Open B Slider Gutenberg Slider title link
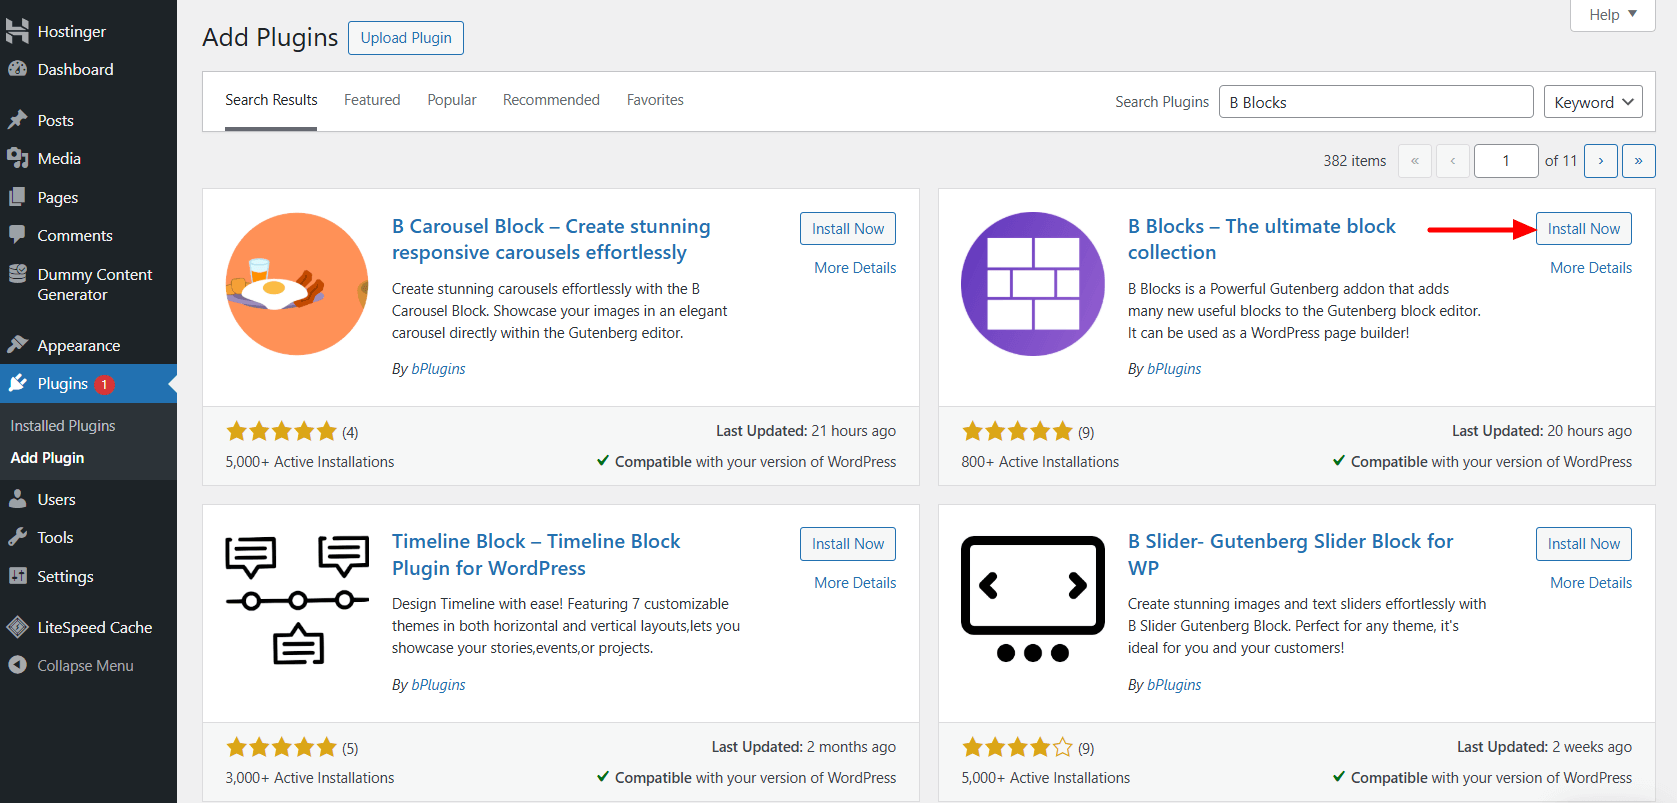This screenshot has height=803, width=1677. point(1291,554)
